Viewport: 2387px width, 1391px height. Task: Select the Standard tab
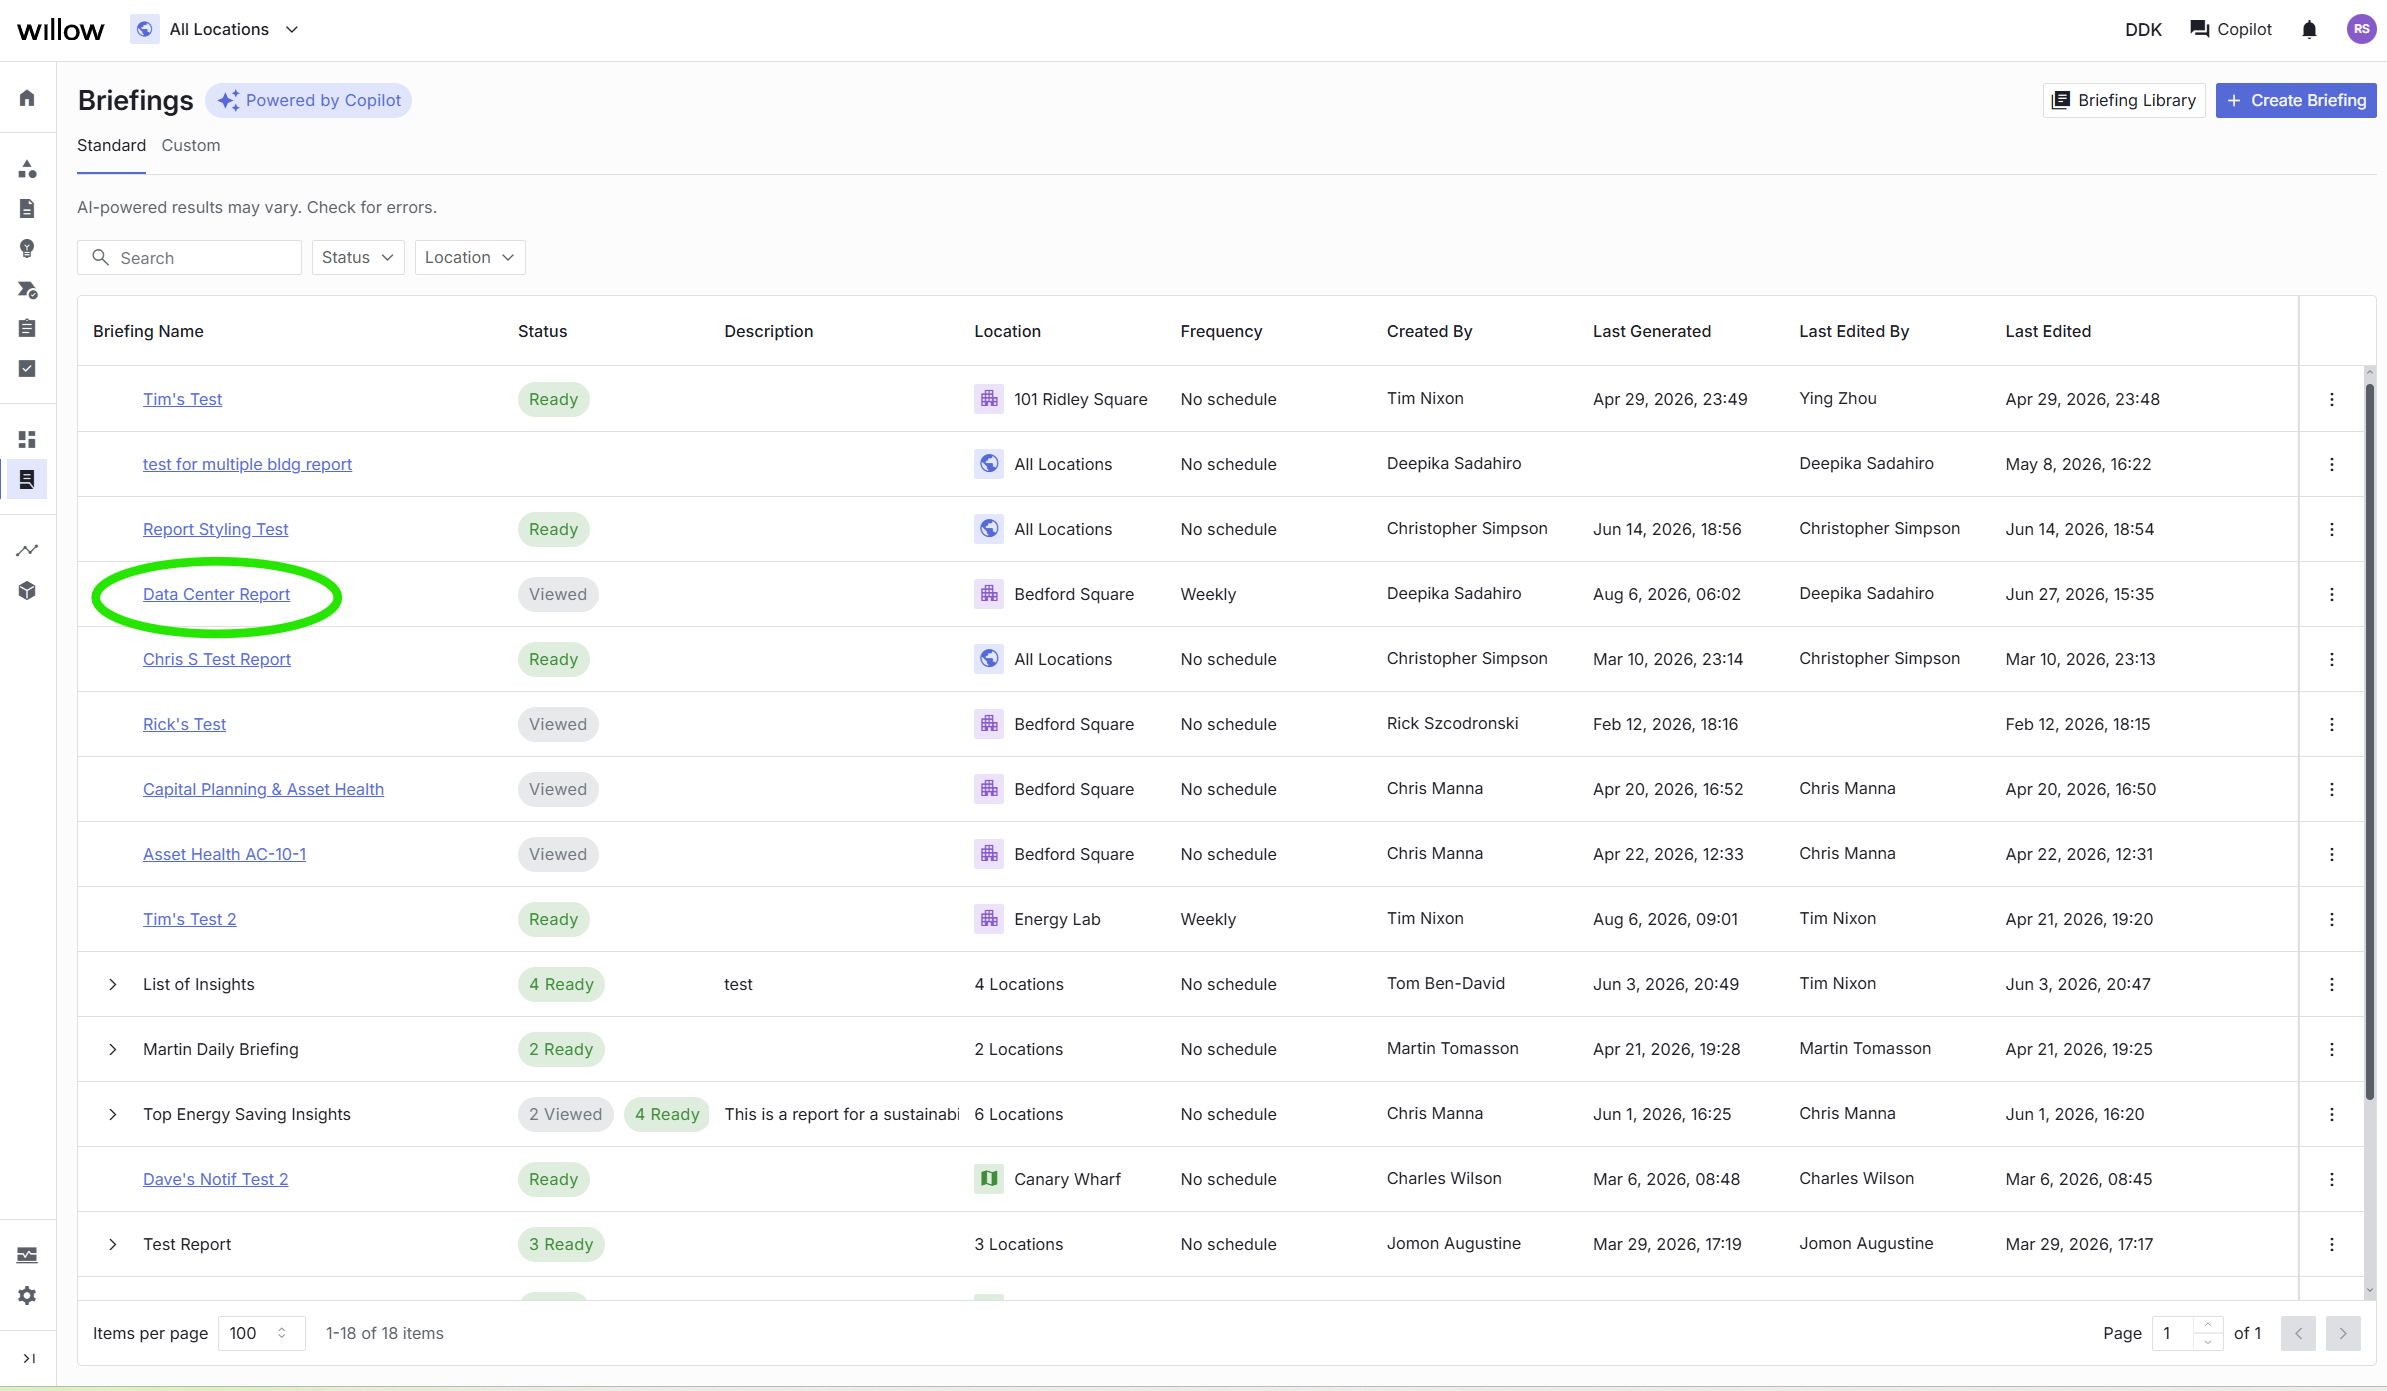[x=111, y=145]
